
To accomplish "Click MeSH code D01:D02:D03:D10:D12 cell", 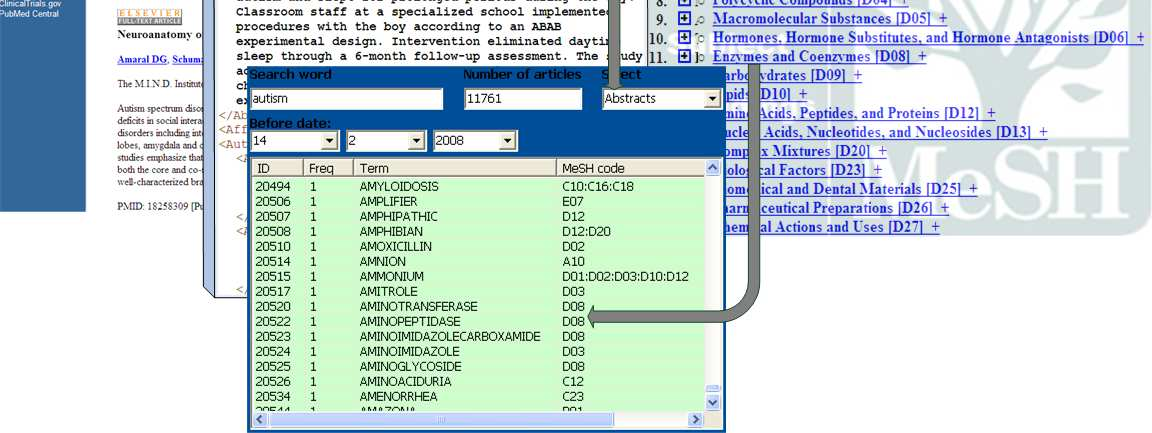I will (625, 276).
